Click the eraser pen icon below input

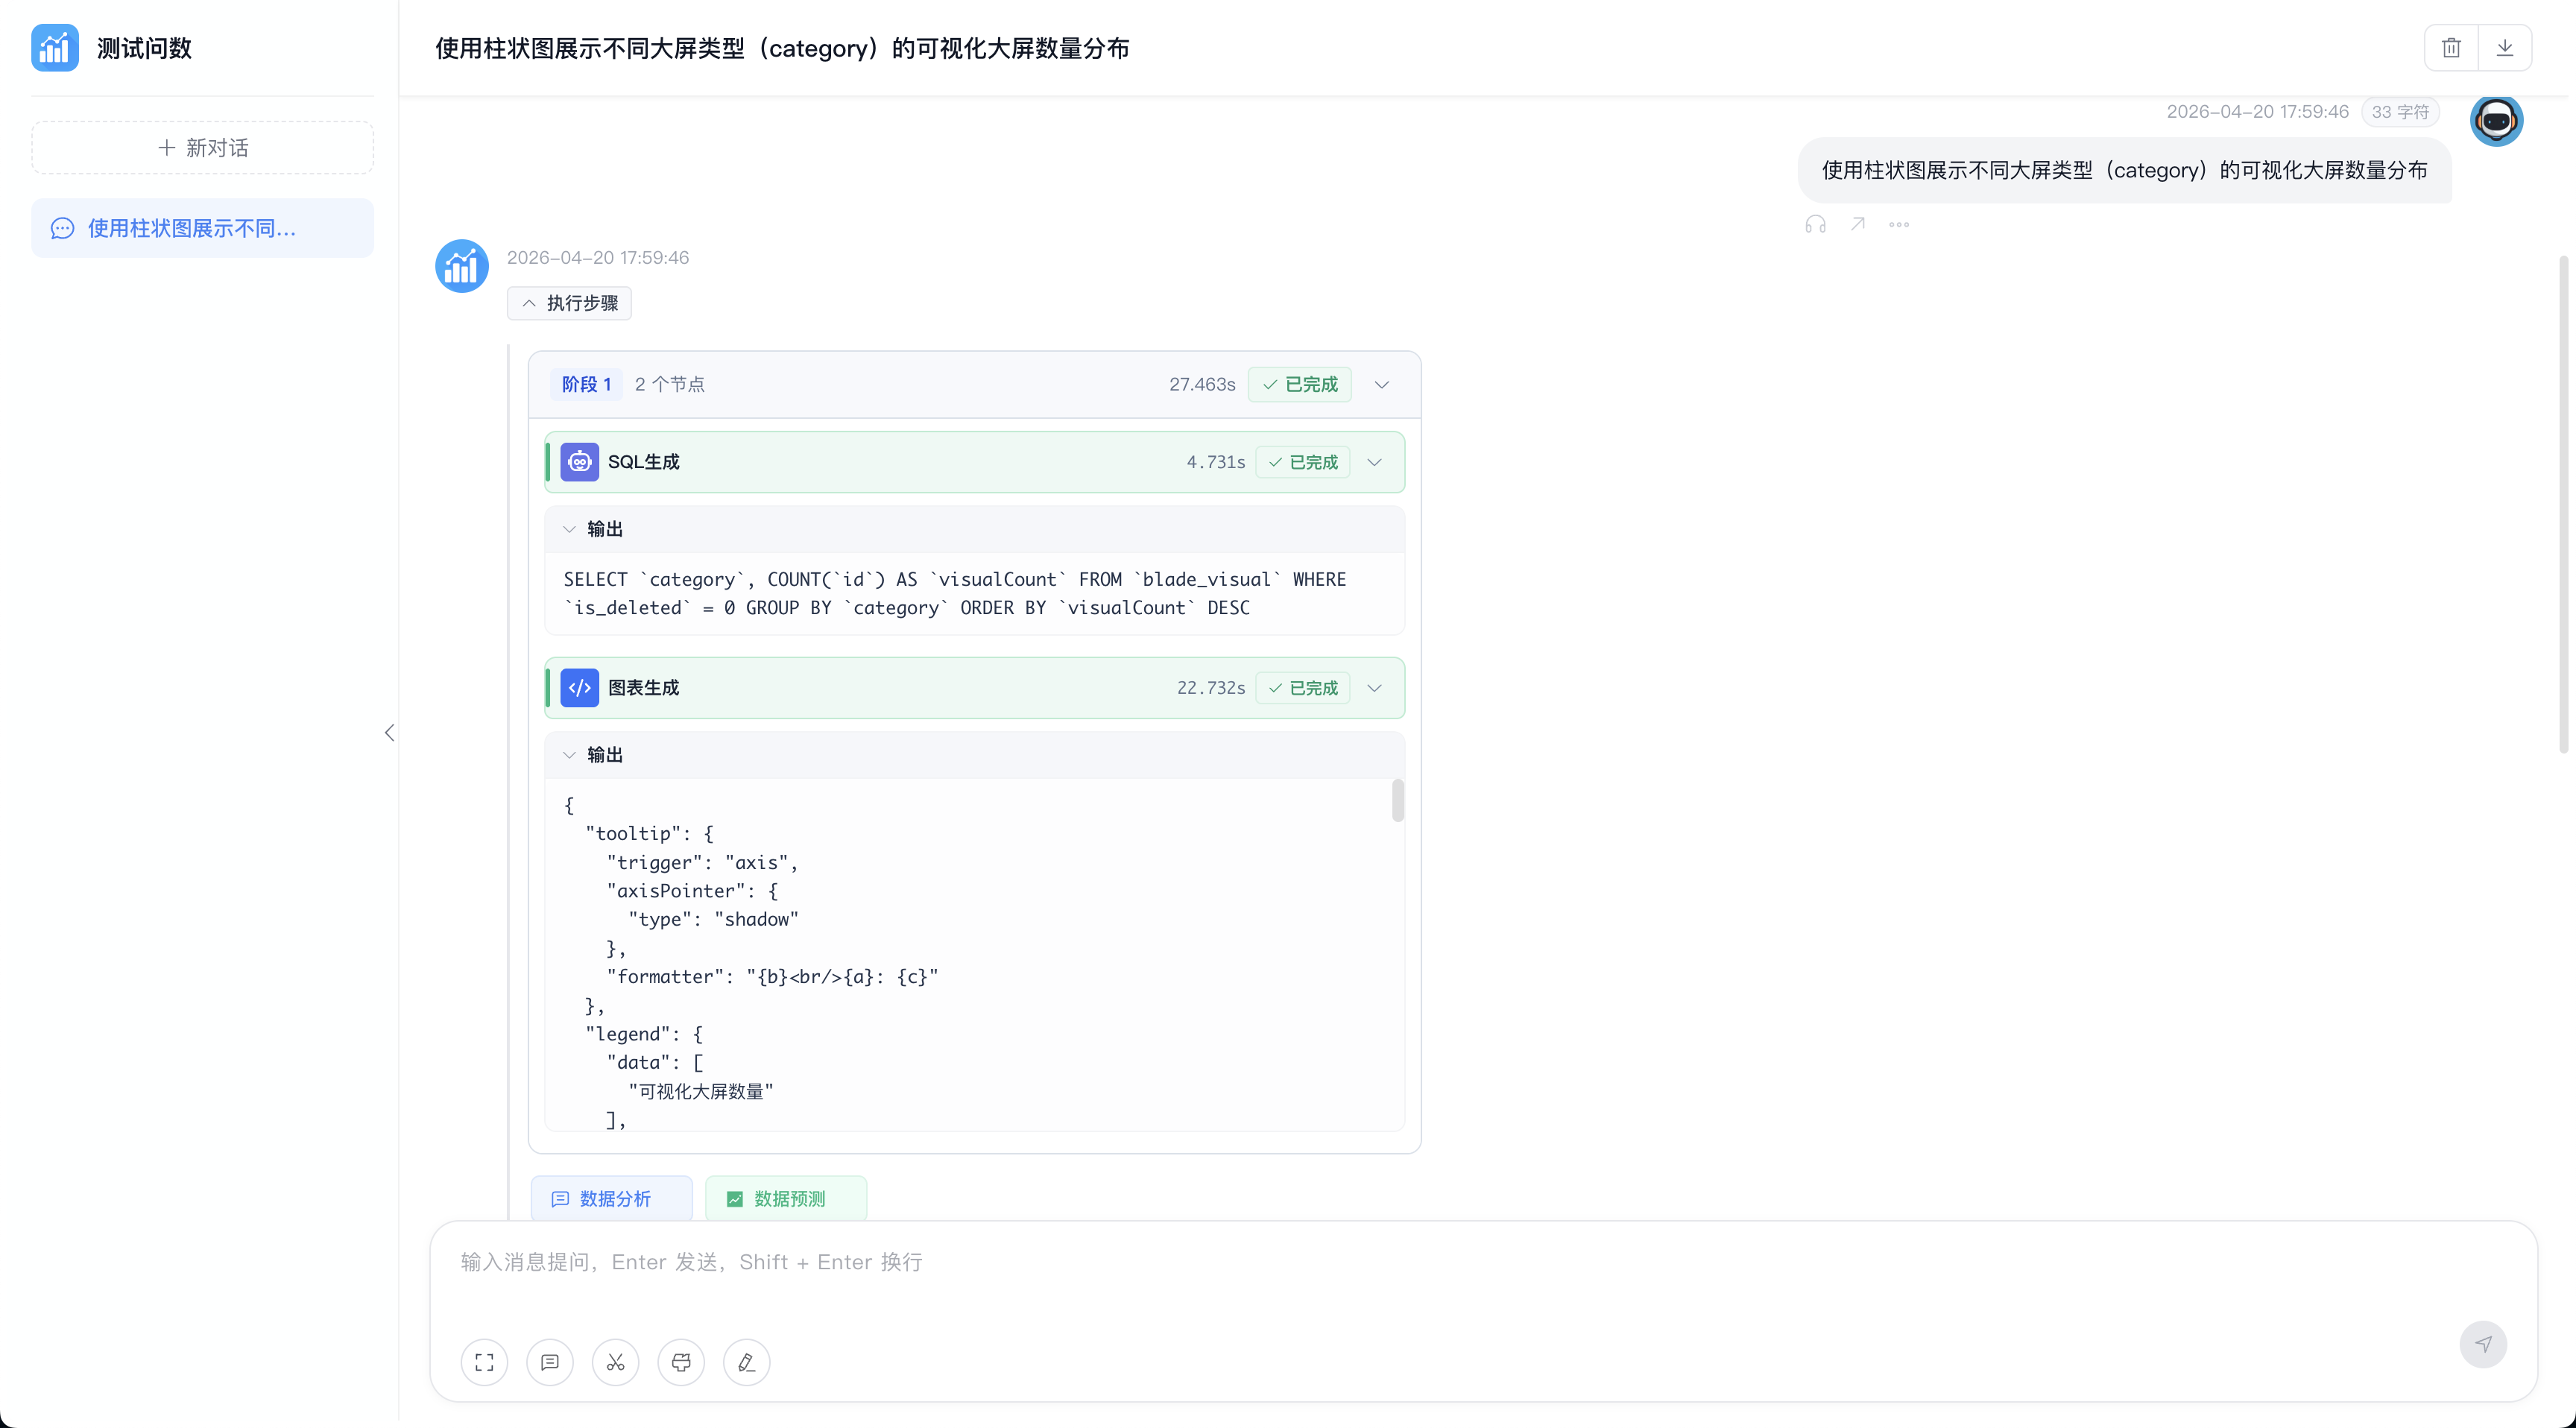[x=746, y=1362]
